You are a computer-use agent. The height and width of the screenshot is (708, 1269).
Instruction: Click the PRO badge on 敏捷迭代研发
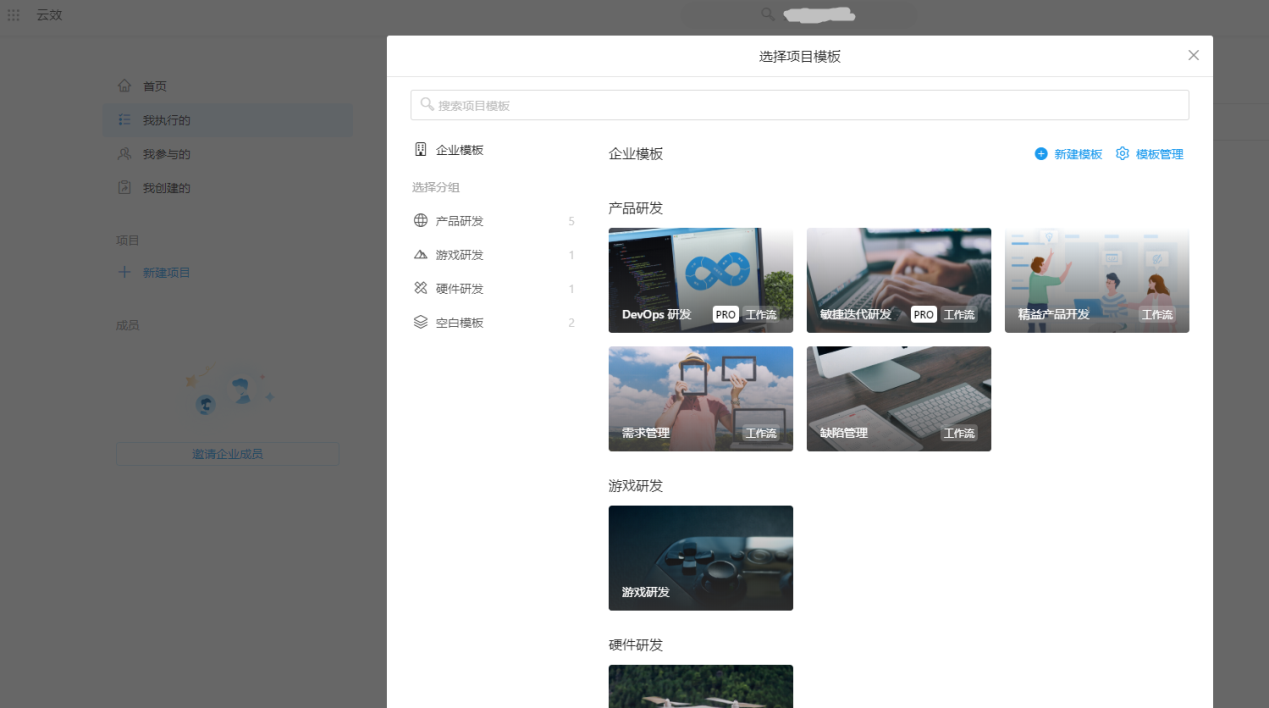point(923,314)
